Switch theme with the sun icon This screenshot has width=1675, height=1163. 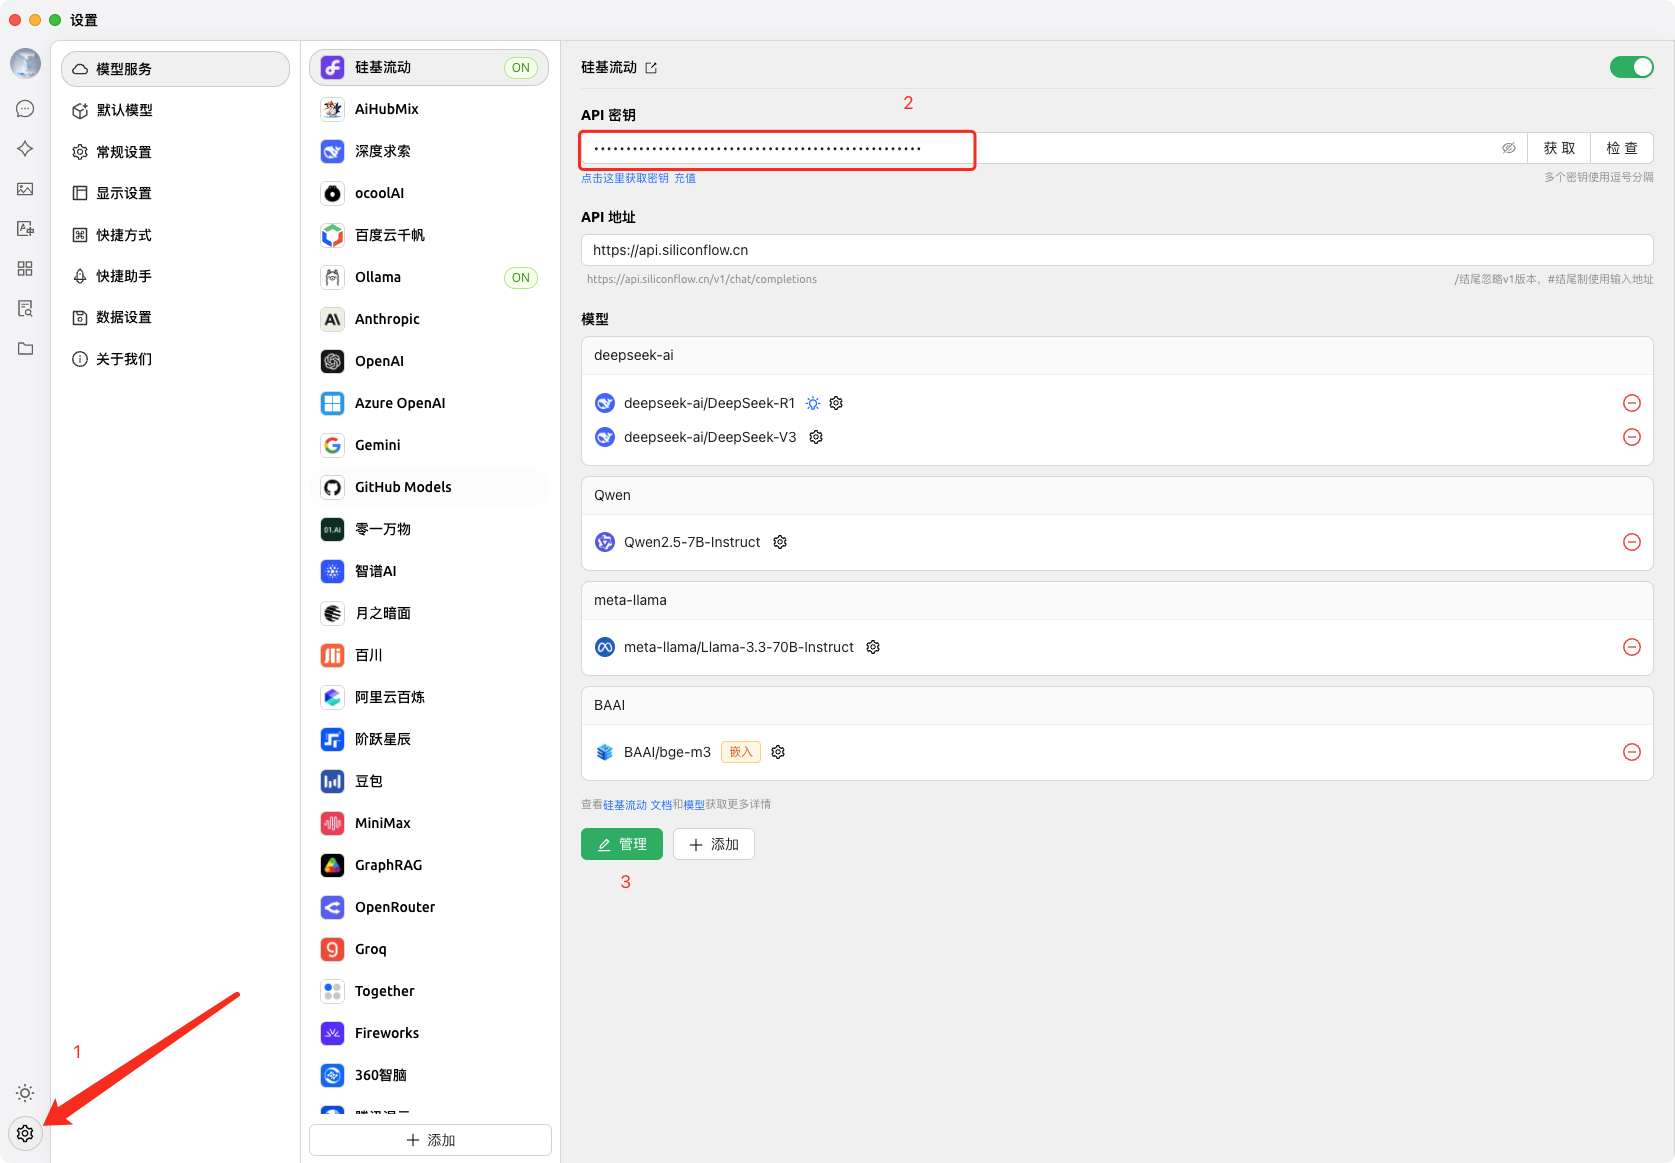(25, 1093)
